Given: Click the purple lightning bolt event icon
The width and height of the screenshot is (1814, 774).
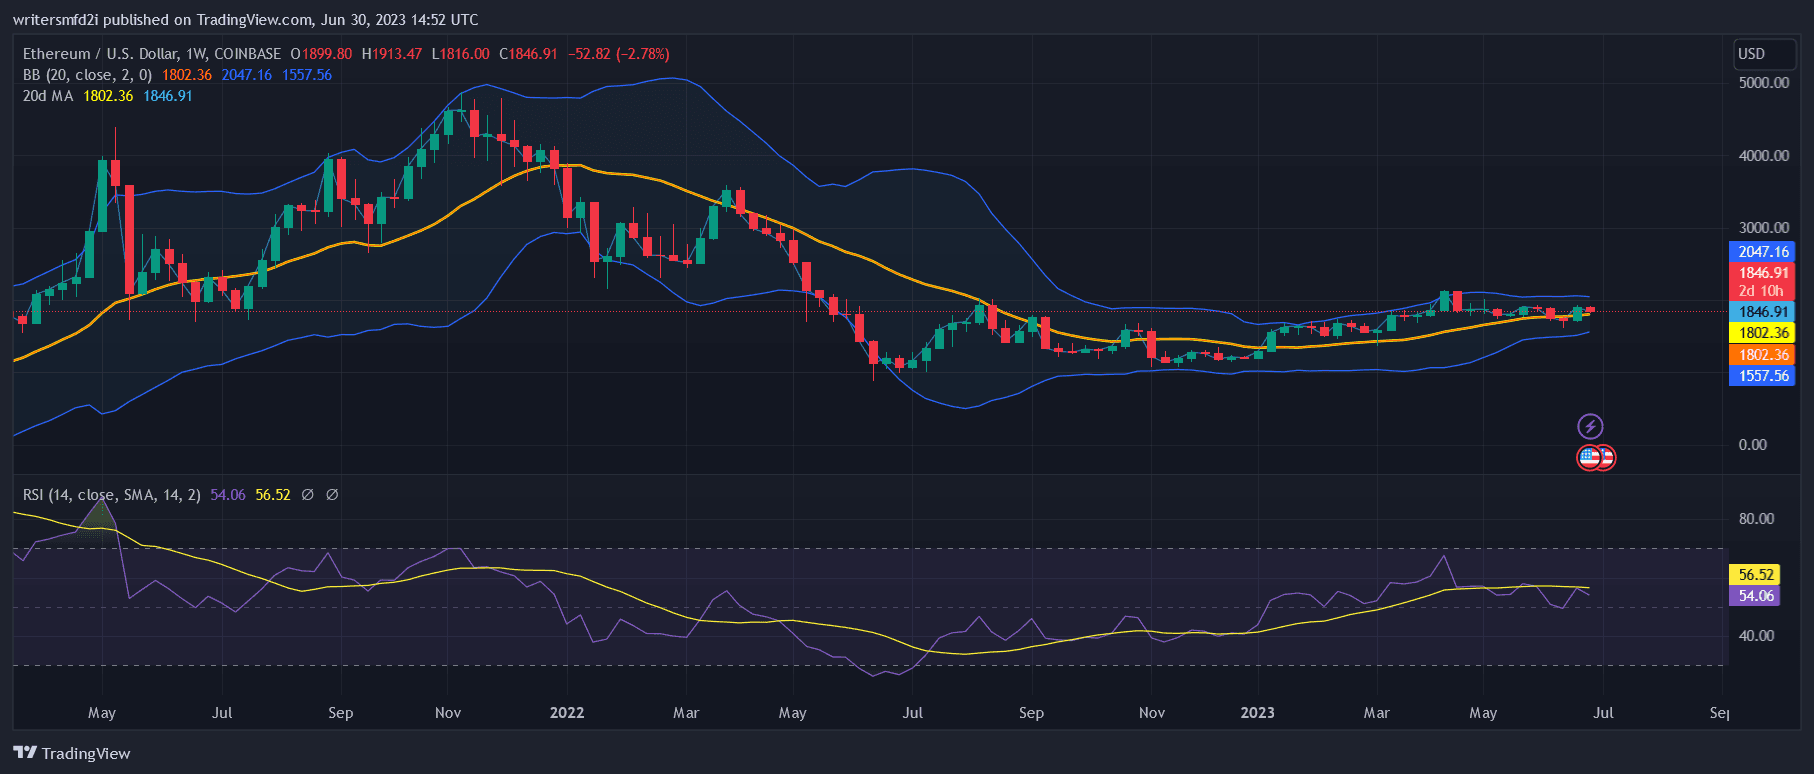Looking at the screenshot, I should (1590, 427).
